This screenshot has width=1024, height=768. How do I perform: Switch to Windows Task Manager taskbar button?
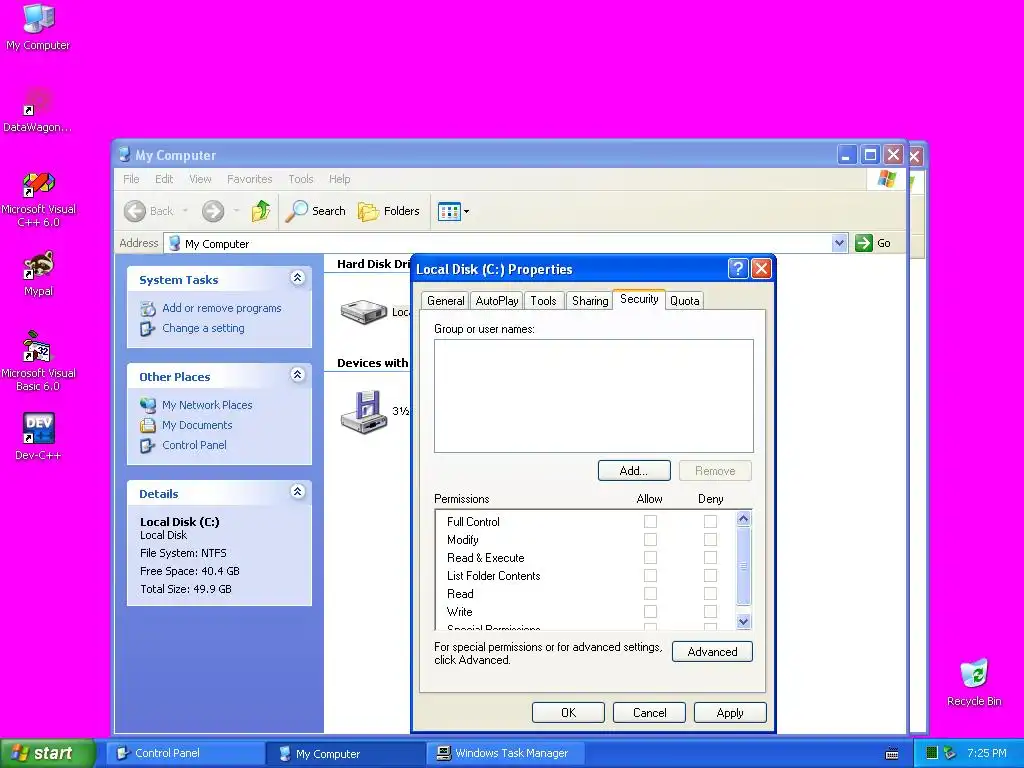click(505, 753)
